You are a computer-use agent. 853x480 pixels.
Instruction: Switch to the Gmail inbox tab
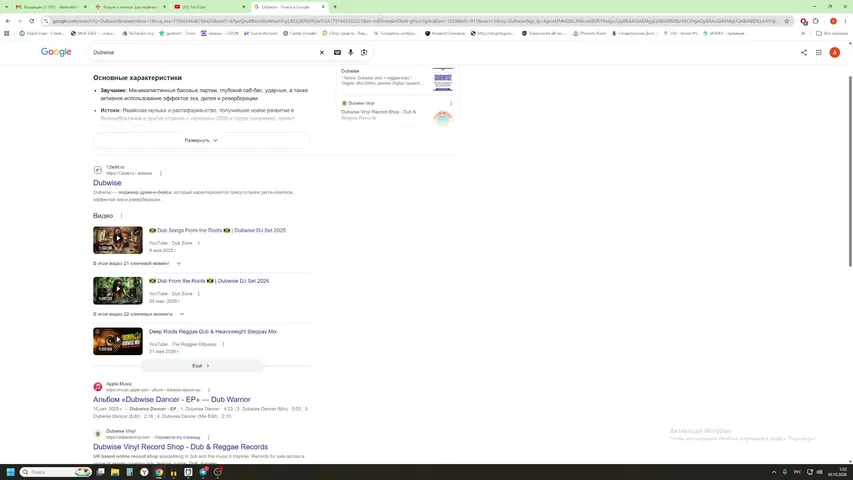[x=51, y=7]
